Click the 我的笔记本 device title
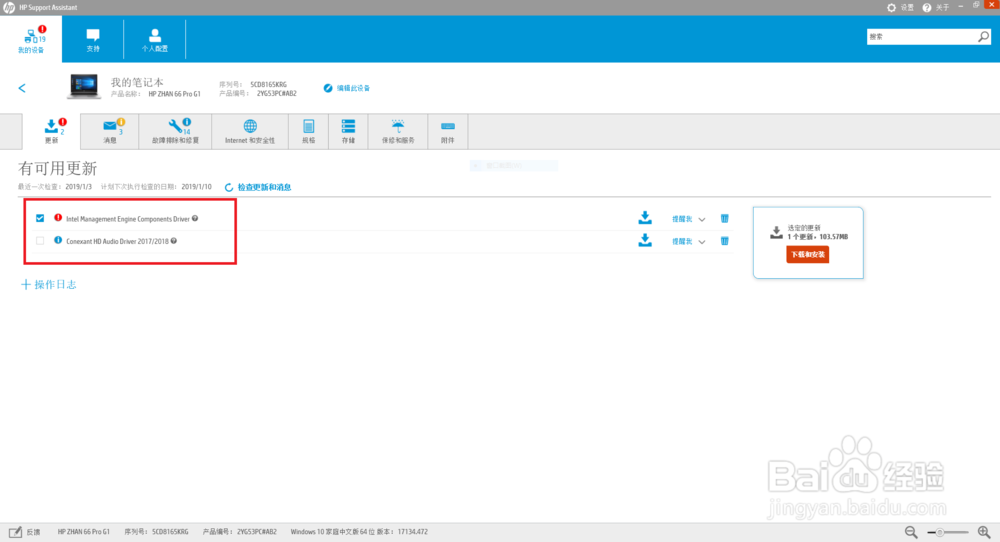 click(136, 82)
